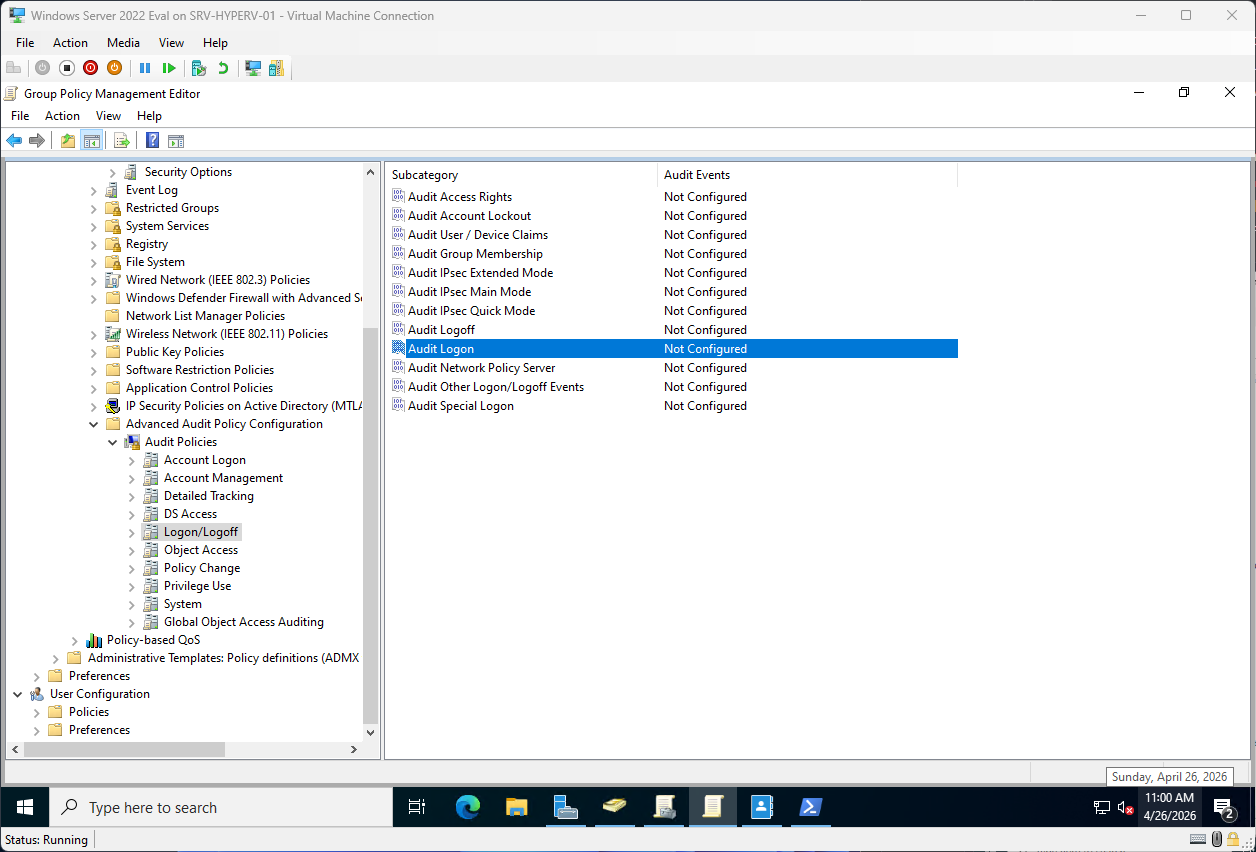The height and width of the screenshot is (852, 1256).
Task: Click the IP Security Policies tree icon
Action: [113, 406]
